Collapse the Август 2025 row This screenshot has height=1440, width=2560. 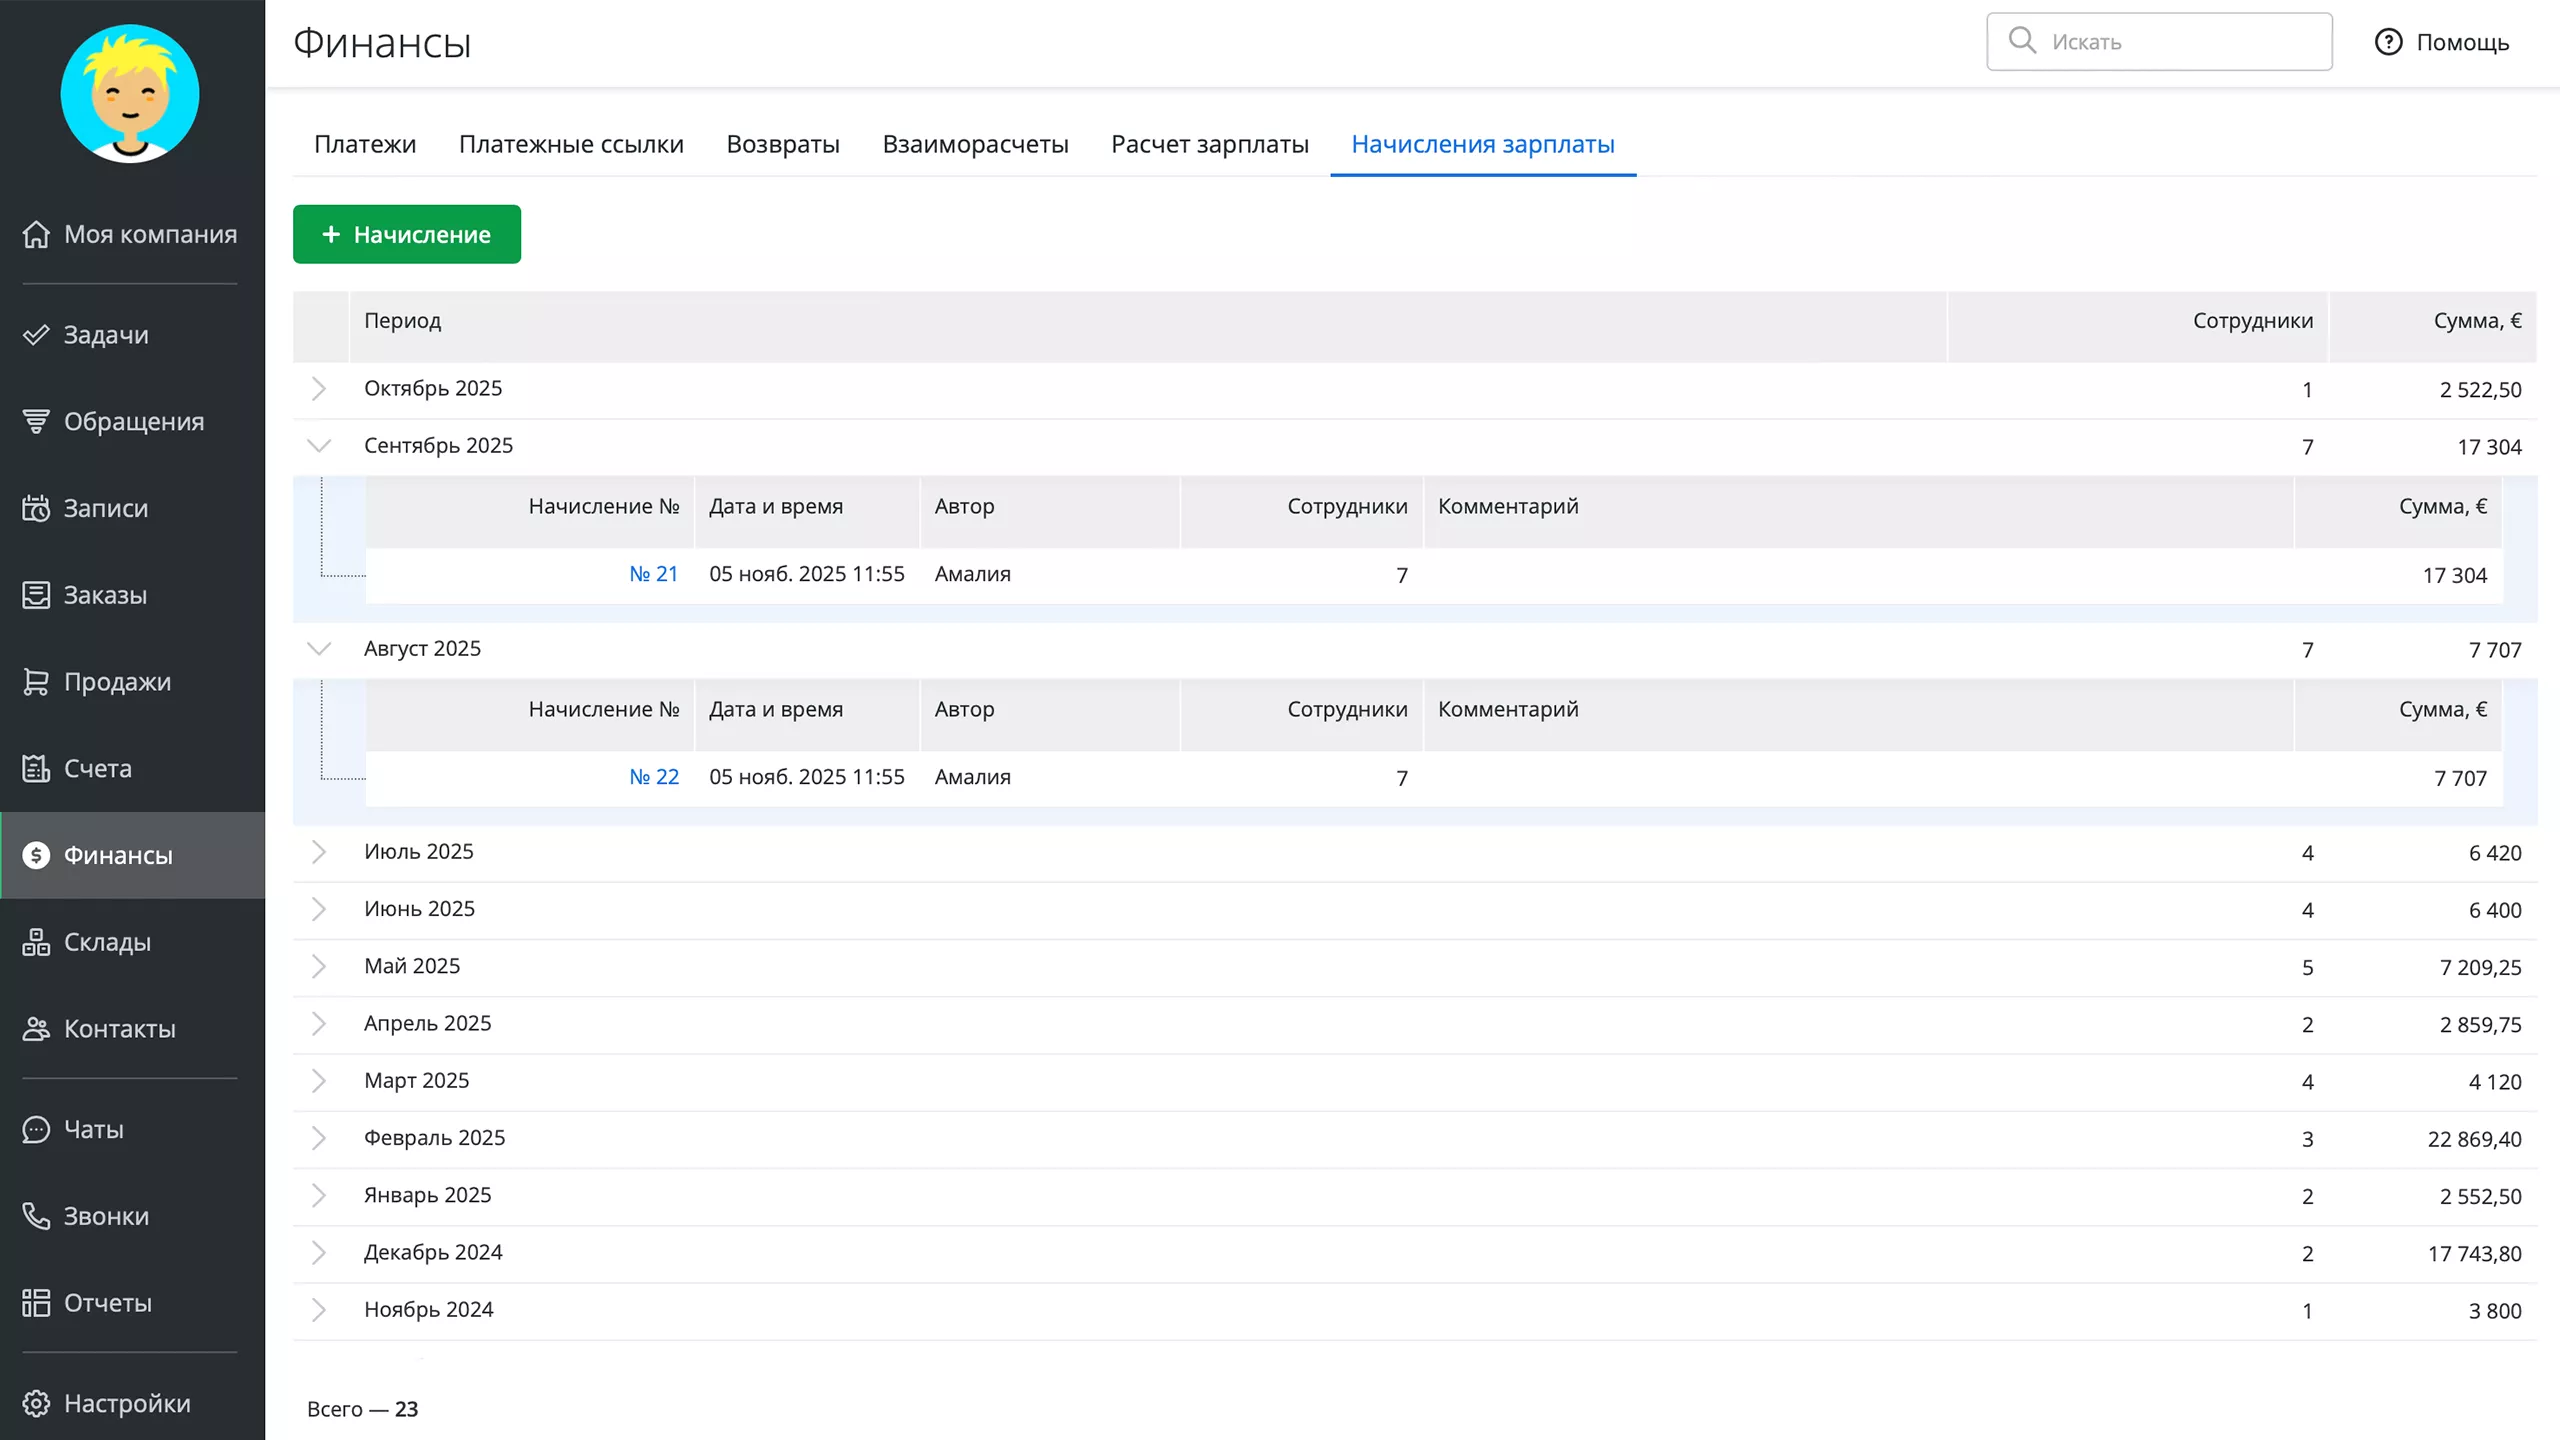(318, 649)
